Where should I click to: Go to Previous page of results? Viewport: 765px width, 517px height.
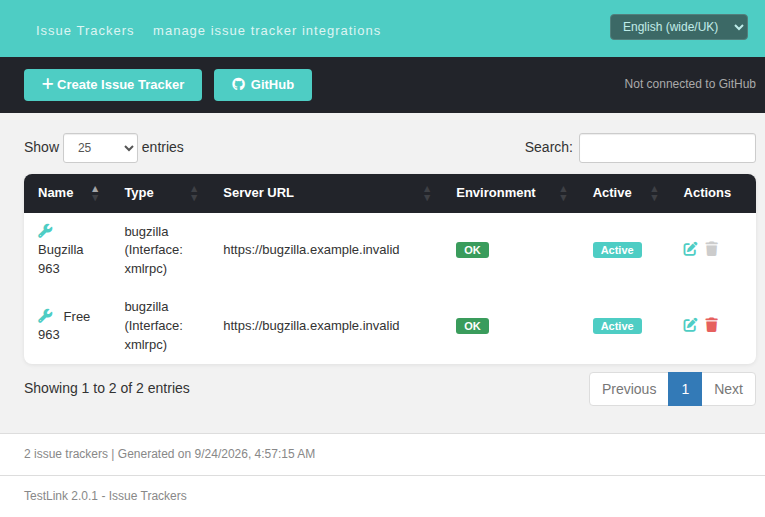[x=629, y=389]
